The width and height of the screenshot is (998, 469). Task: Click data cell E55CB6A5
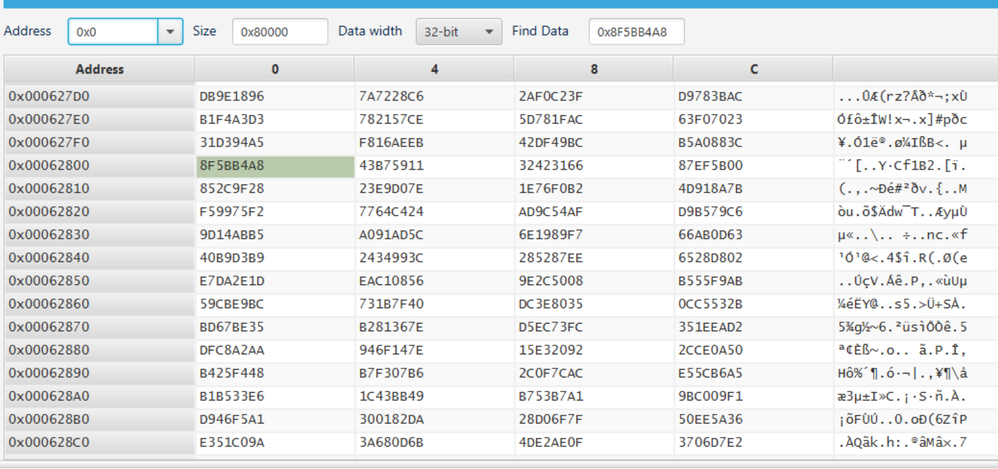[x=754, y=373]
